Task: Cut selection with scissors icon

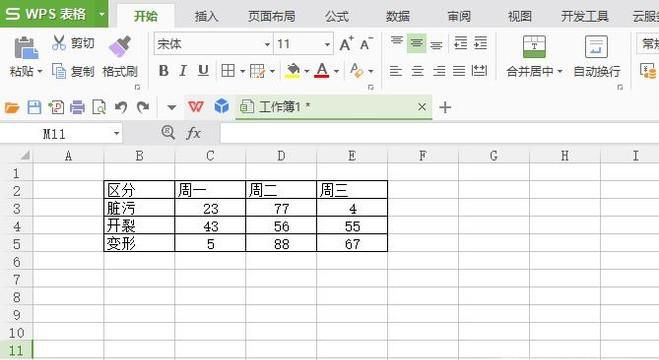Action: pyautogui.click(x=59, y=43)
